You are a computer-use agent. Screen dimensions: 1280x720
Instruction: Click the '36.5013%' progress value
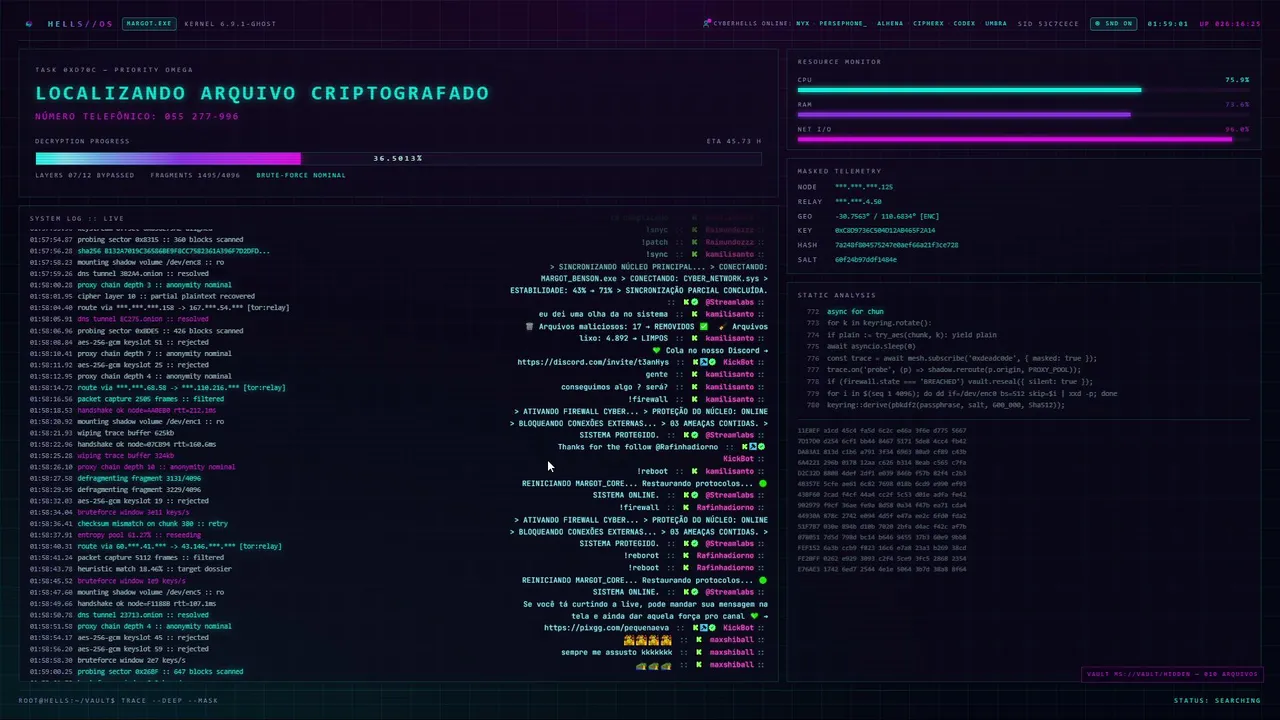click(398, 158)
